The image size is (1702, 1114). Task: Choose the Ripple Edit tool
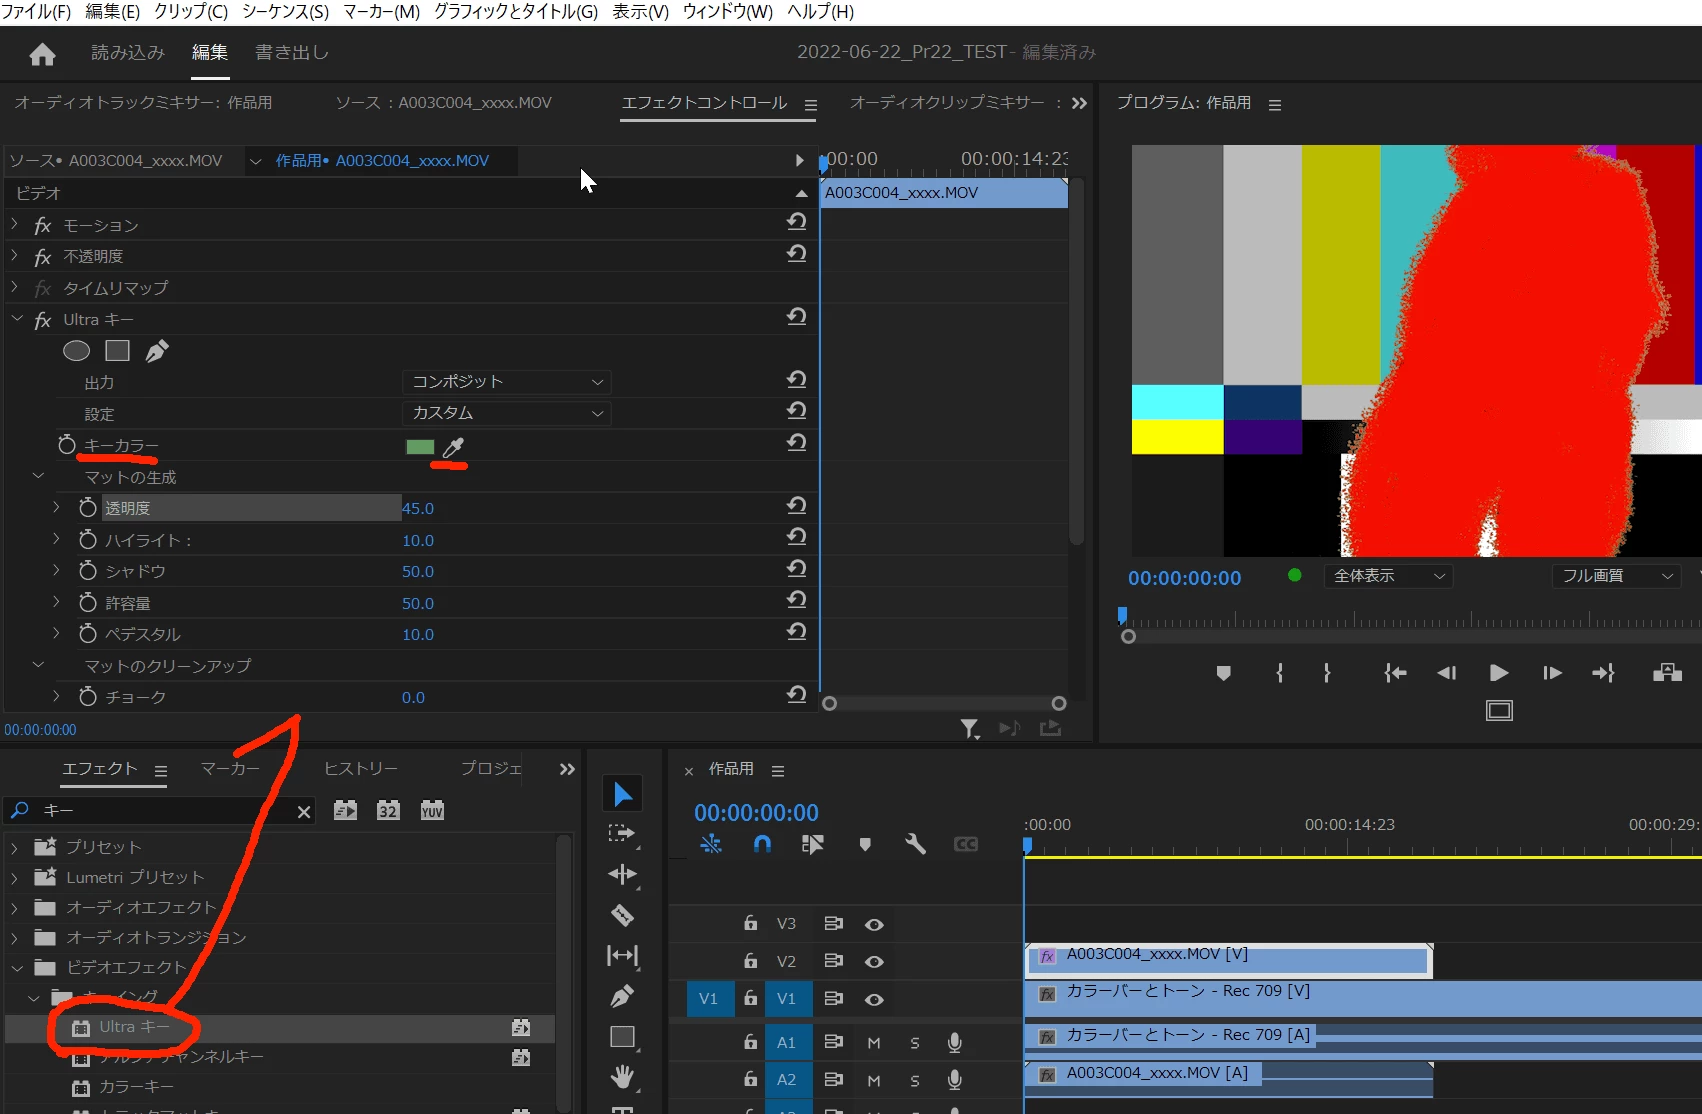(622, 875)
